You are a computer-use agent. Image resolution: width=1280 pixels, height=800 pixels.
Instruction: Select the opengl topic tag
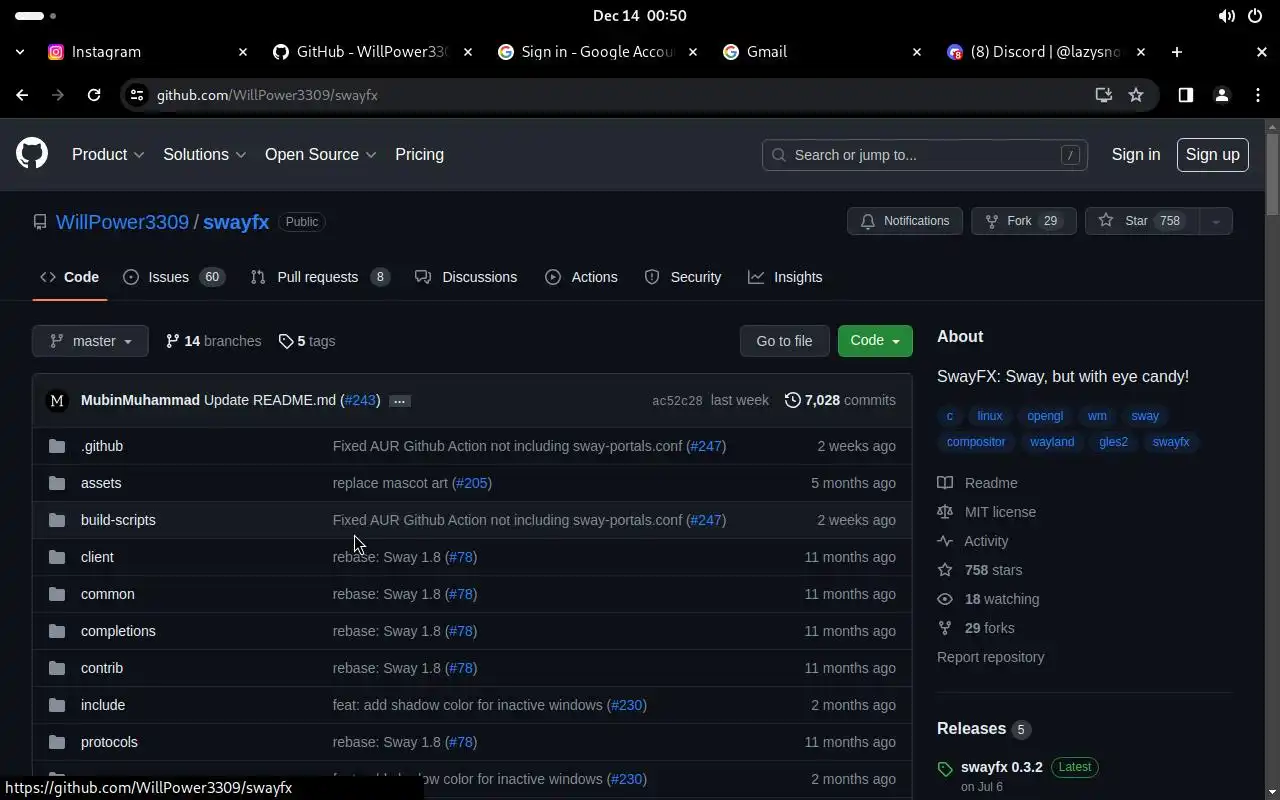pos(1045,416)
